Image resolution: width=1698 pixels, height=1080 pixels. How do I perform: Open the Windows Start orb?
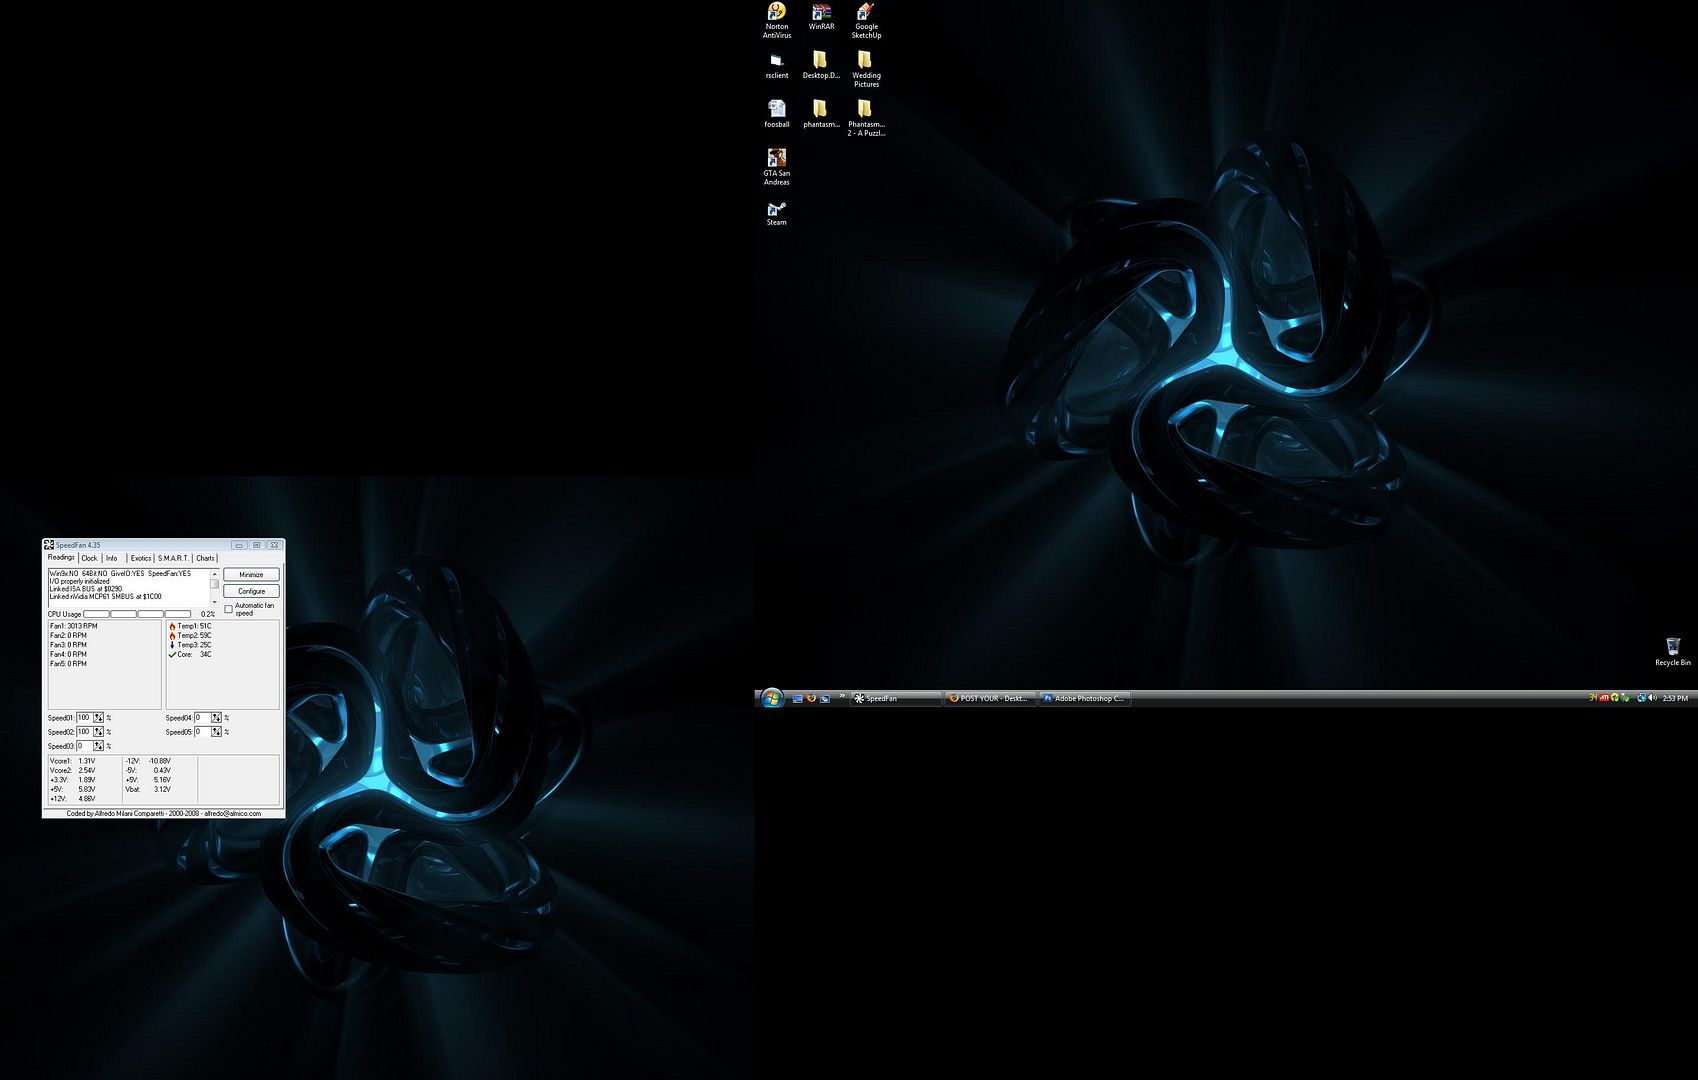[772, 698]
